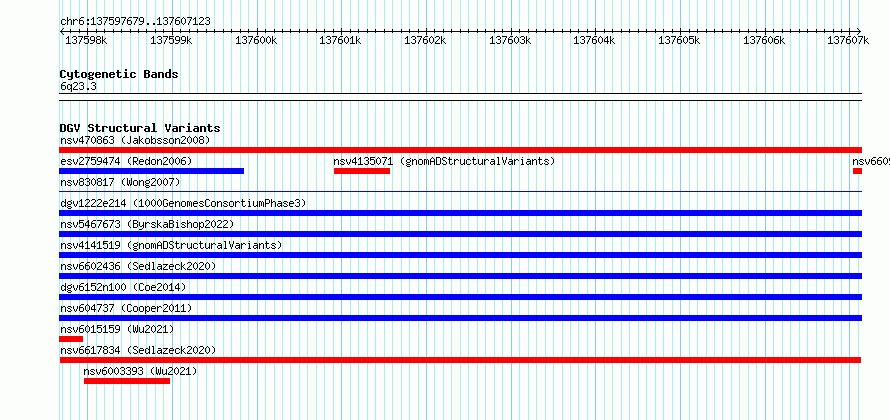Image resolution: width=890 pixels, height=420 pixels.
Task: Click the 137602k ruler tick label
Action: coord(425,40)
